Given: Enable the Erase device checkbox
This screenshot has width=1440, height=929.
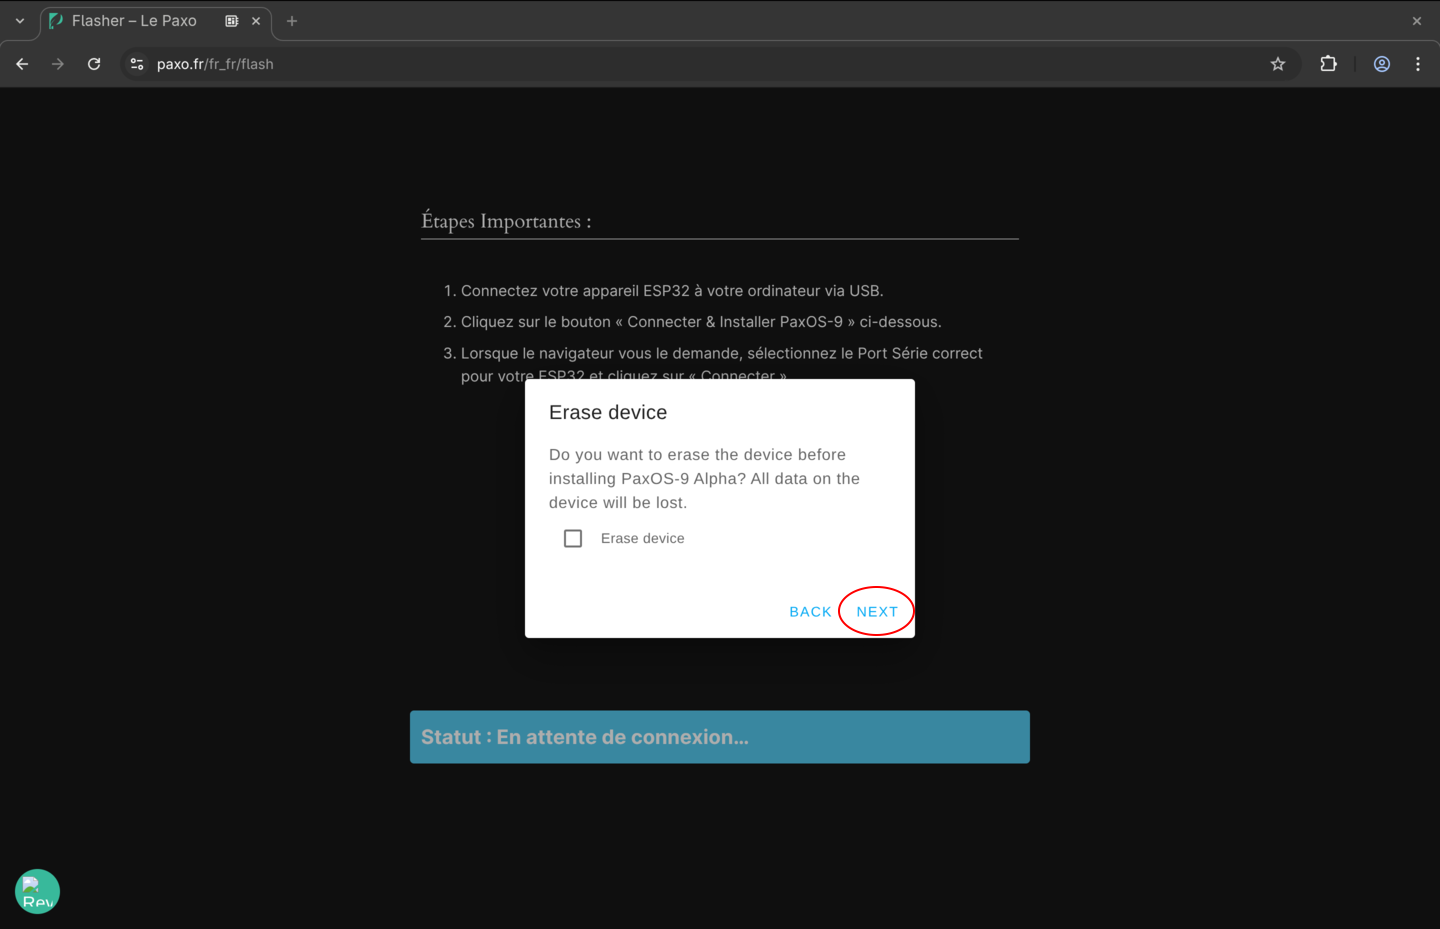Looking at the screenshot, I should pos(573,538).
